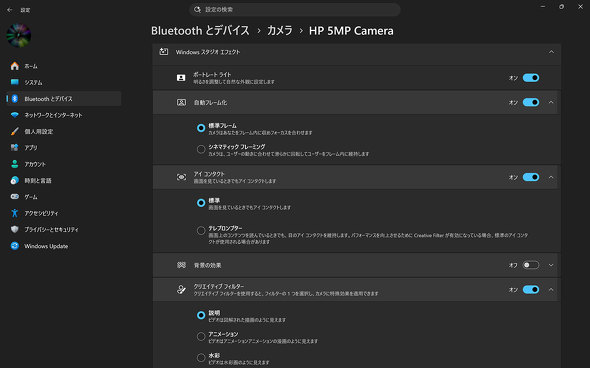590x368 pixels.
Task: Select 標準フレーム radio button
Action: pyautogui.click(x=201, y=128)
